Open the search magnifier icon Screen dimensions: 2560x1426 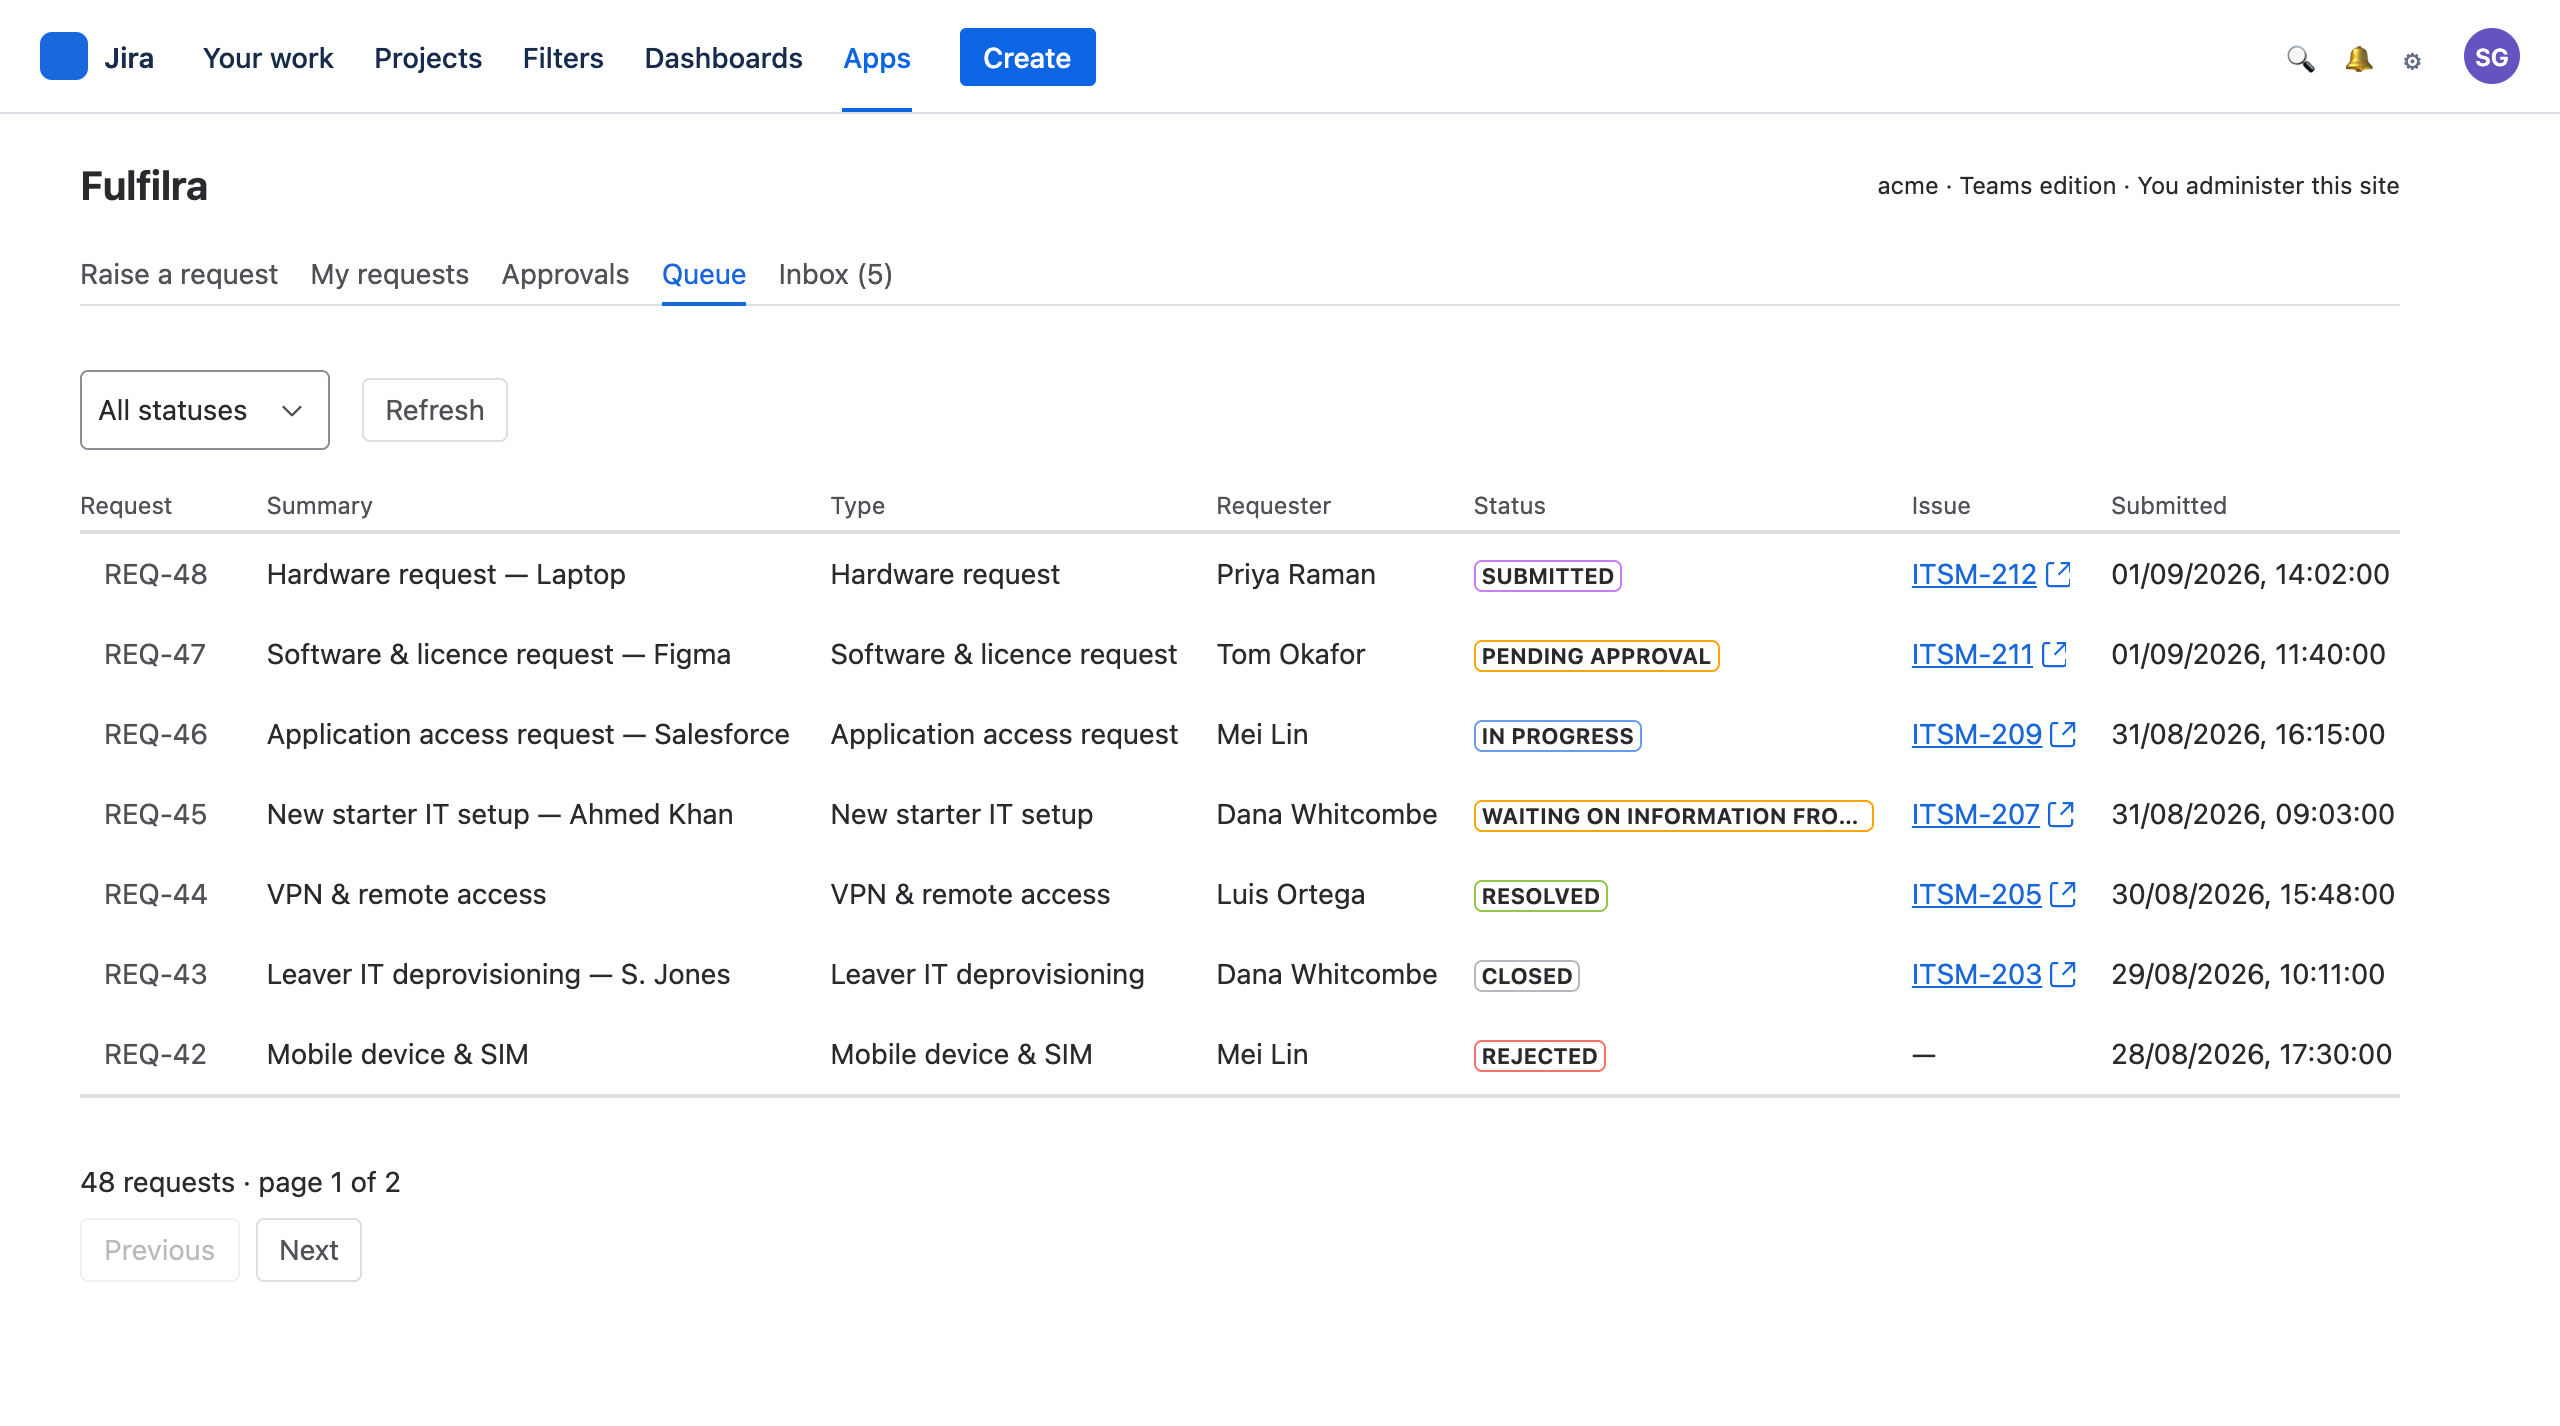pyautogui.click(x=2300, y=59)
